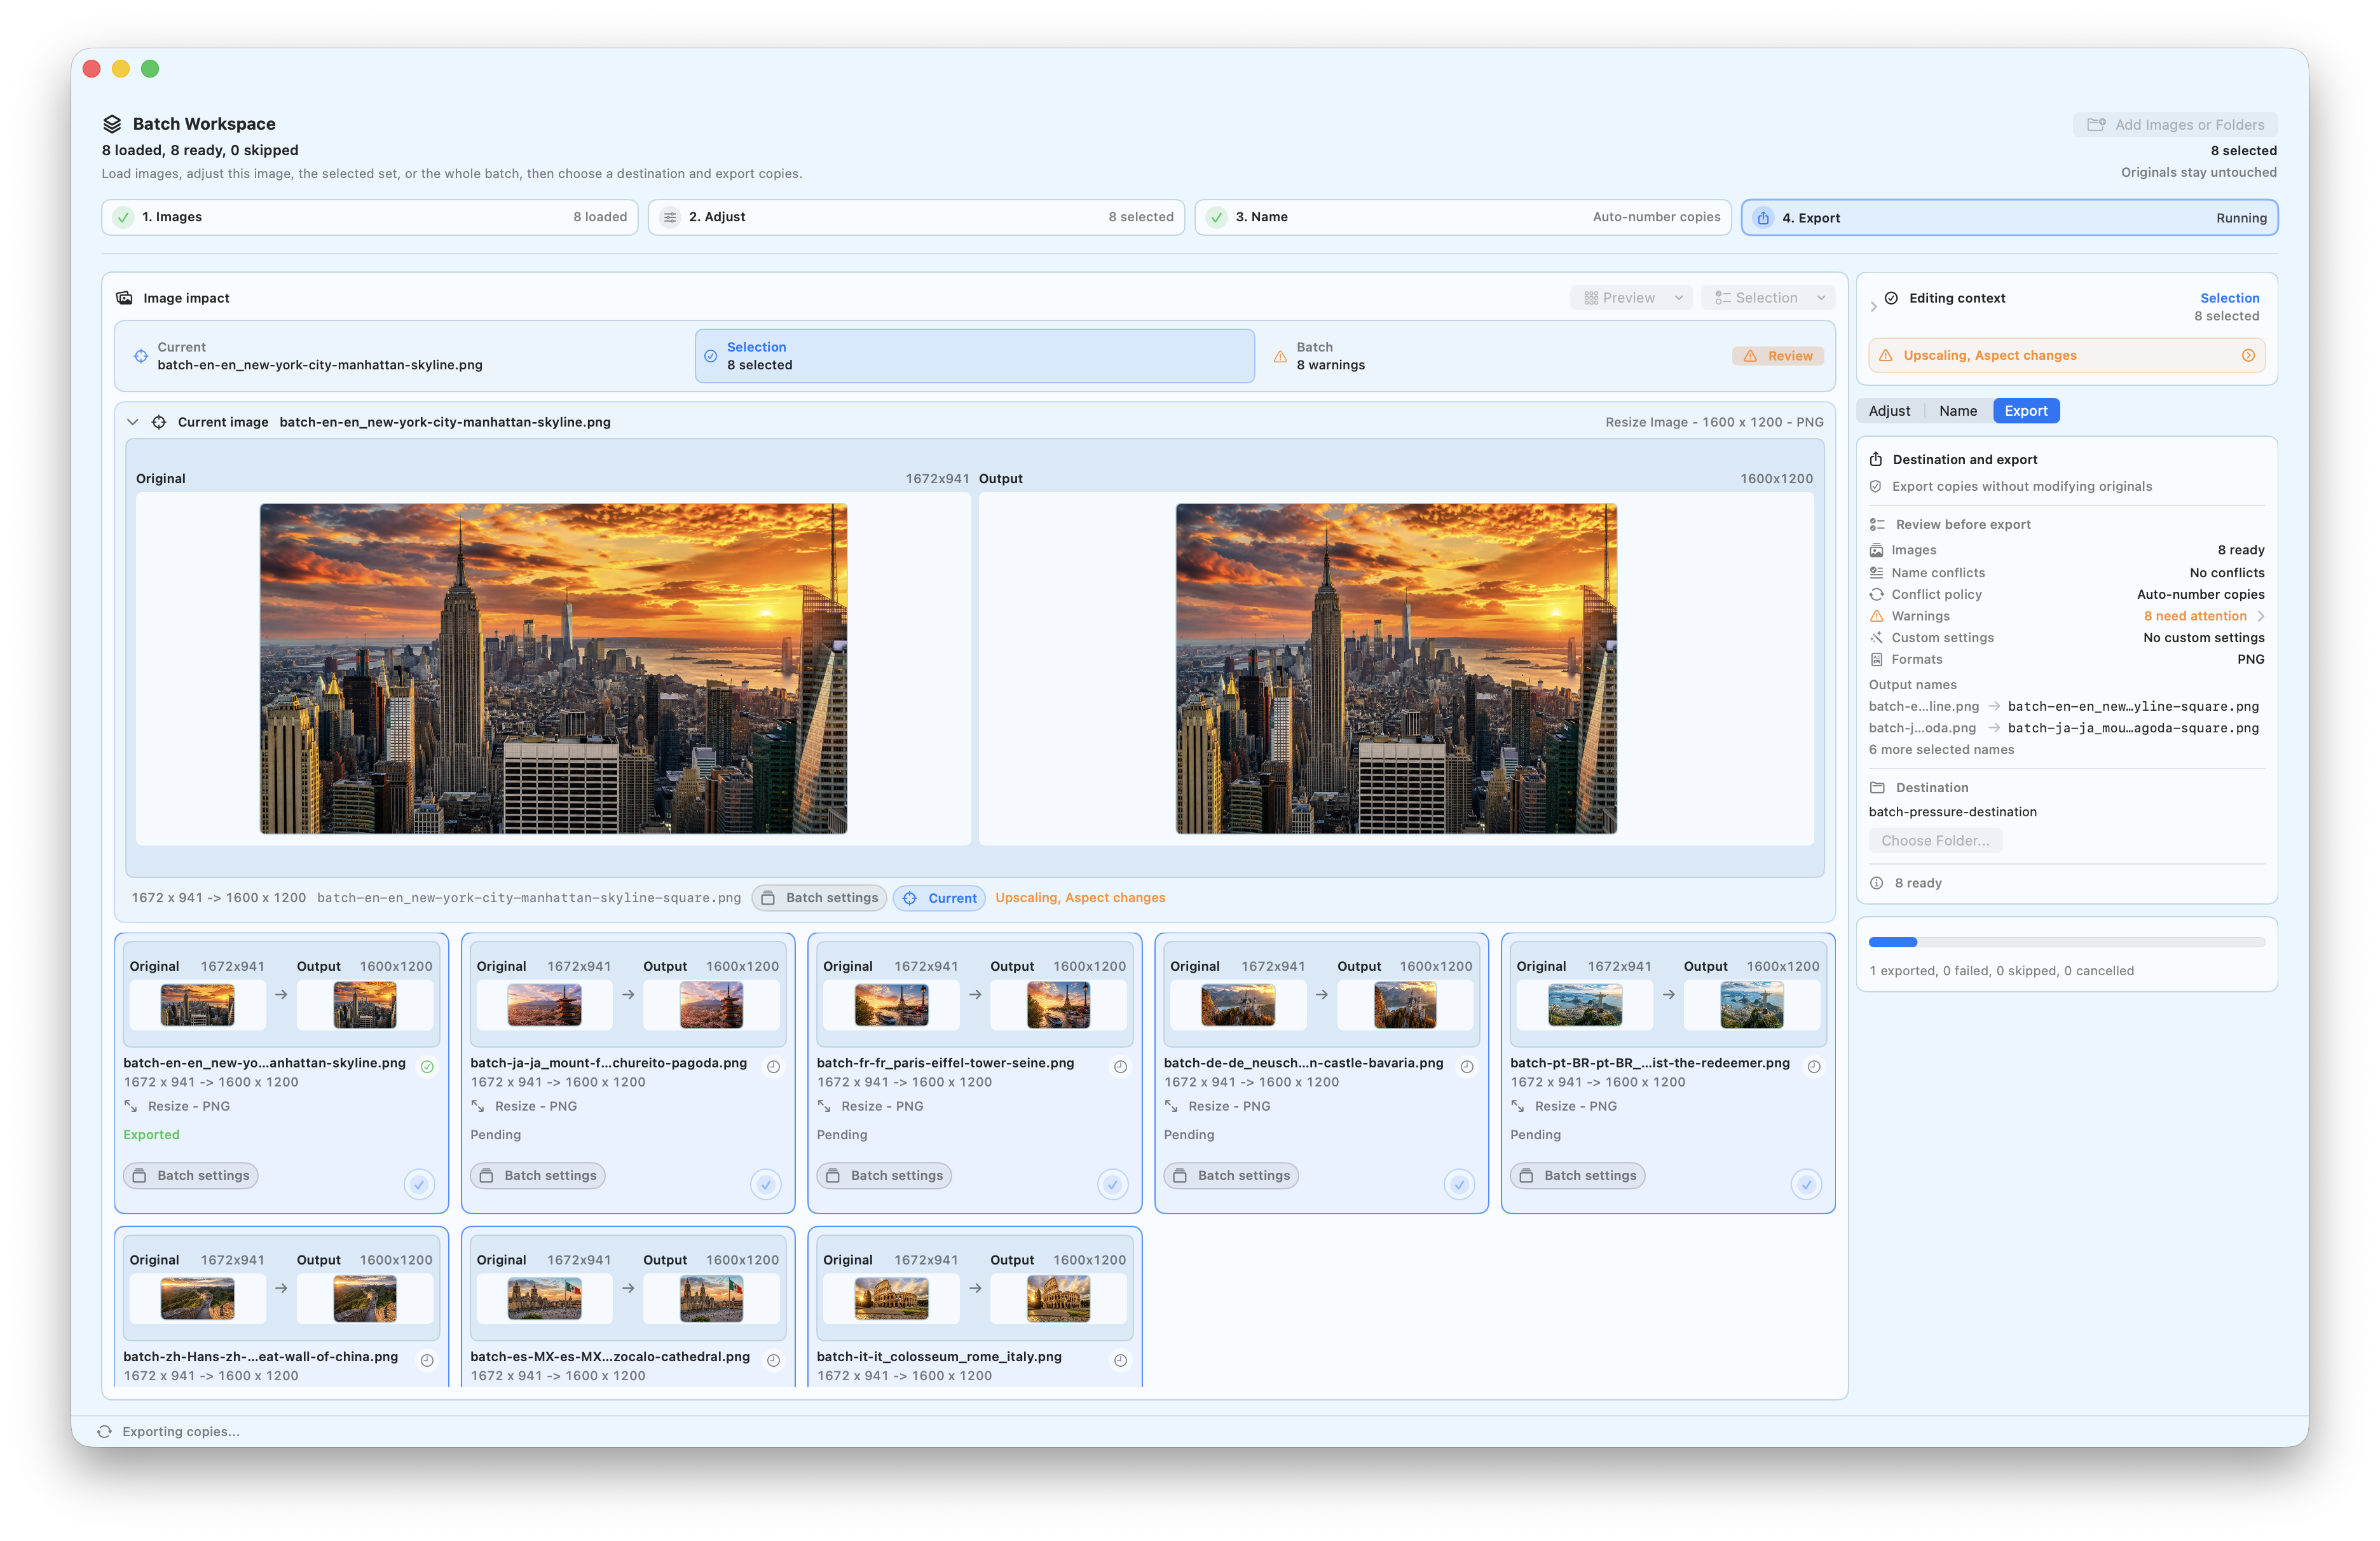
Task: Click the pending clock icon on the zocalo-cathedral card
Action: [773, 1360]
